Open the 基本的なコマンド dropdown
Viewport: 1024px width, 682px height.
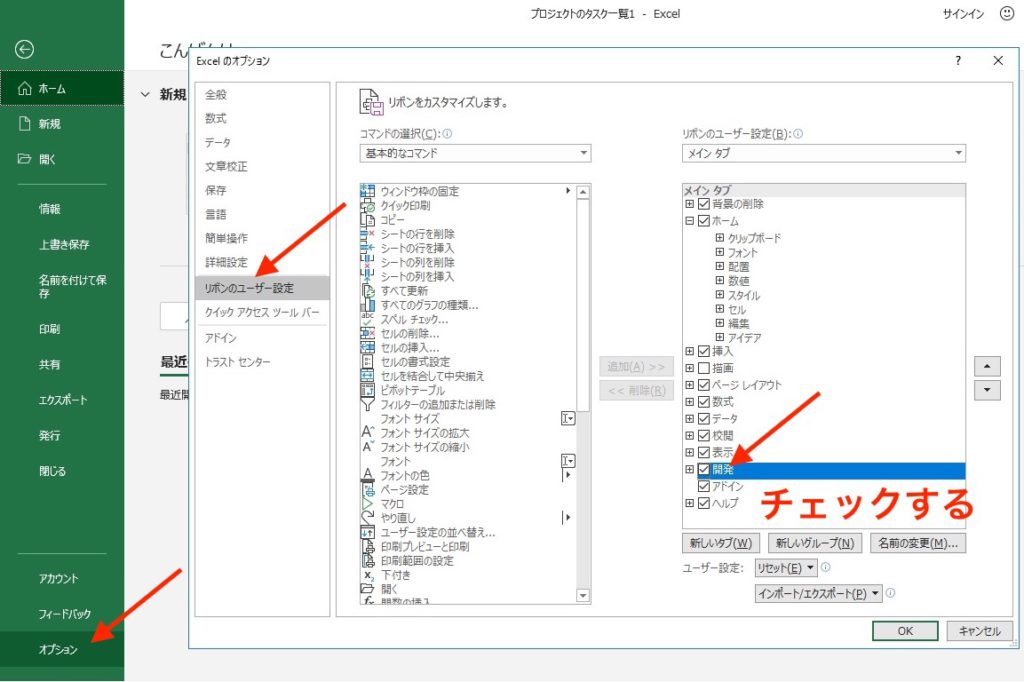click(475, 153)
